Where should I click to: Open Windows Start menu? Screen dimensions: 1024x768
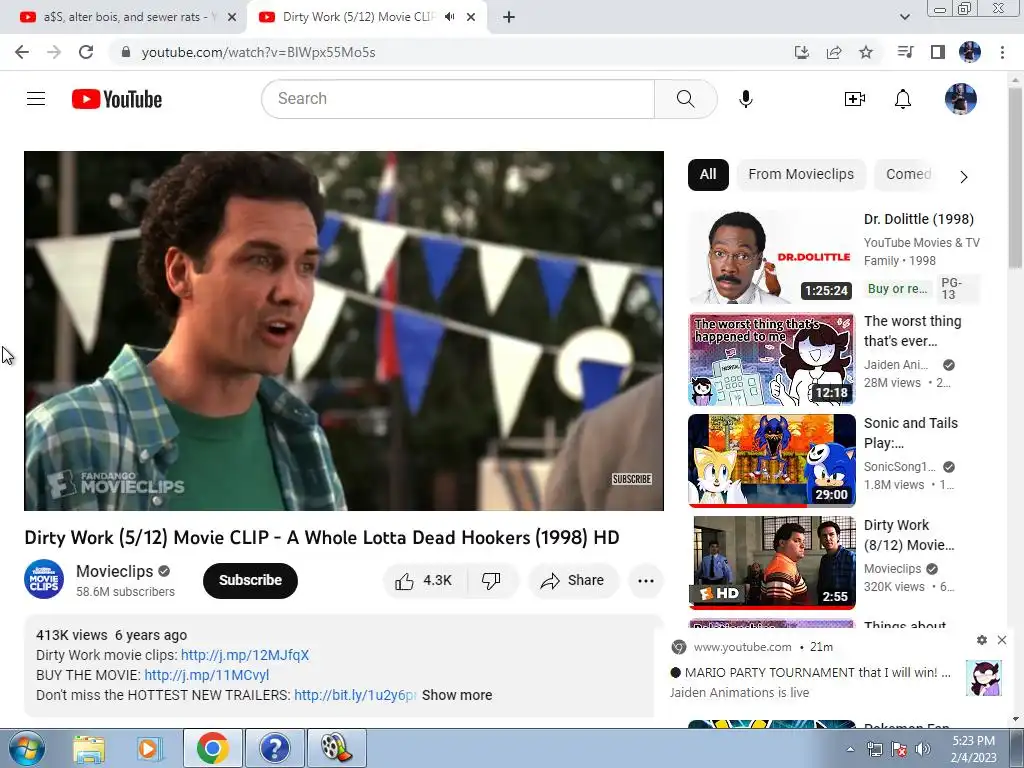click(x=27, y=748)
